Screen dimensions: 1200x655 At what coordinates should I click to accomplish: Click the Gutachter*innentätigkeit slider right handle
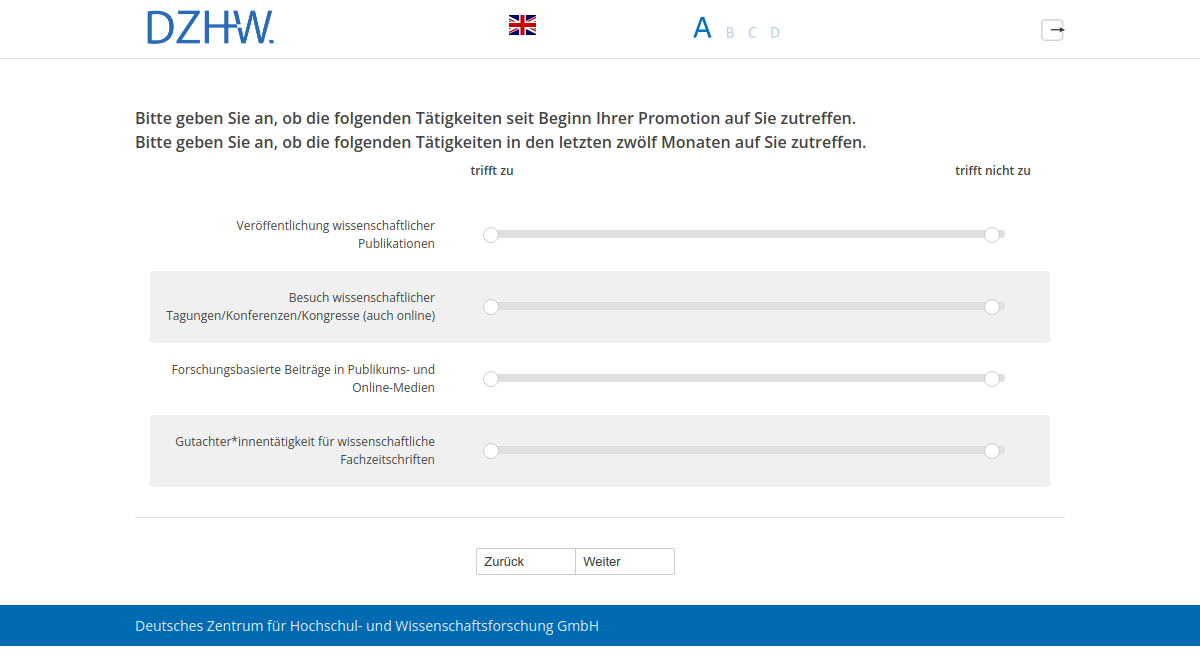[x=993, y=451]
